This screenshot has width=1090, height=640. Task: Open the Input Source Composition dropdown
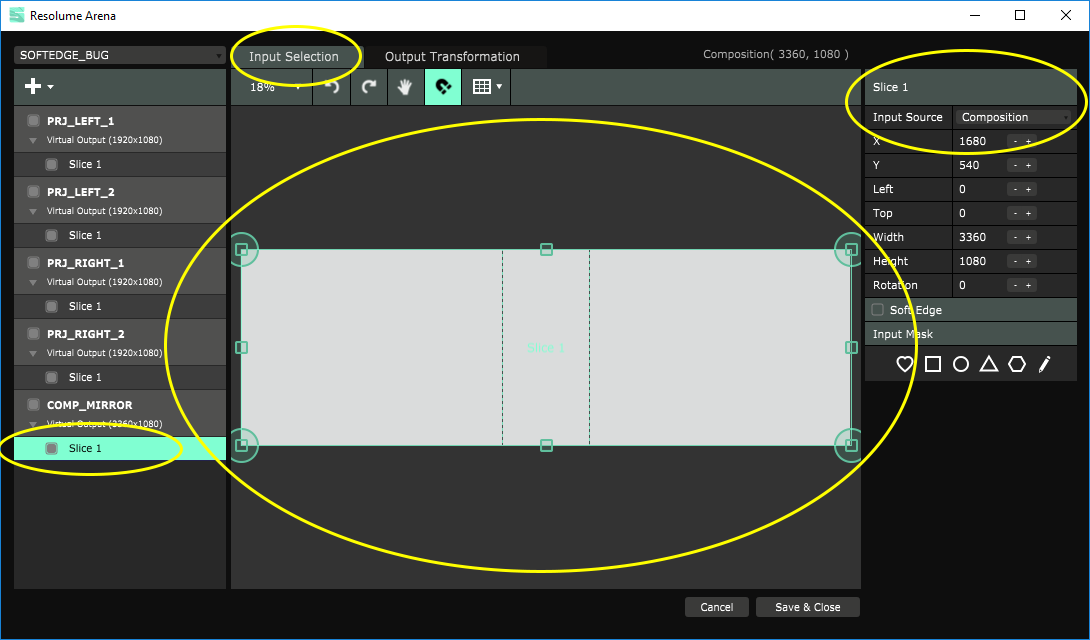click(x=1014, y=117)
